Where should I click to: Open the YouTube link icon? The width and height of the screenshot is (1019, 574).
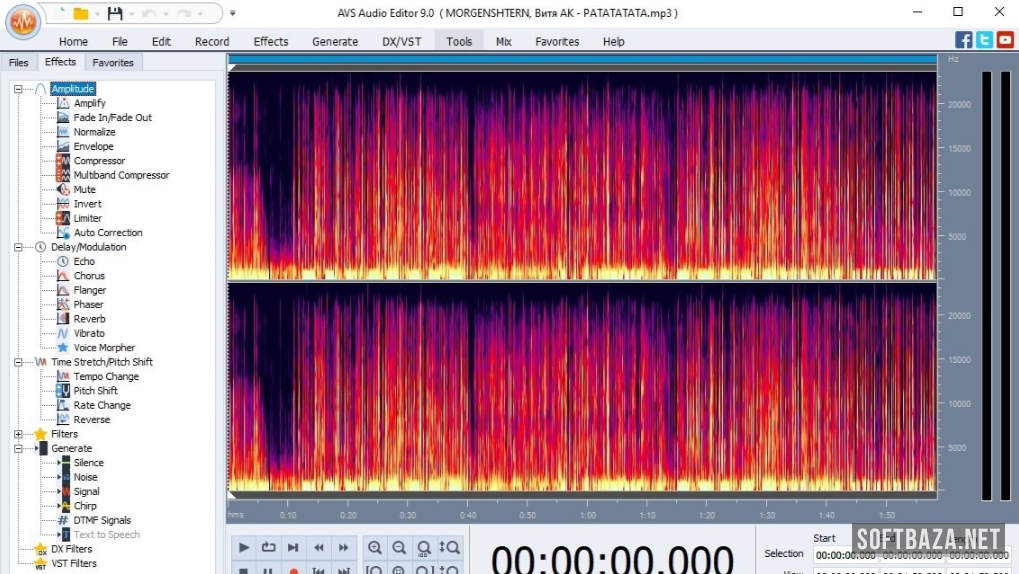(x=1005, y=40)
